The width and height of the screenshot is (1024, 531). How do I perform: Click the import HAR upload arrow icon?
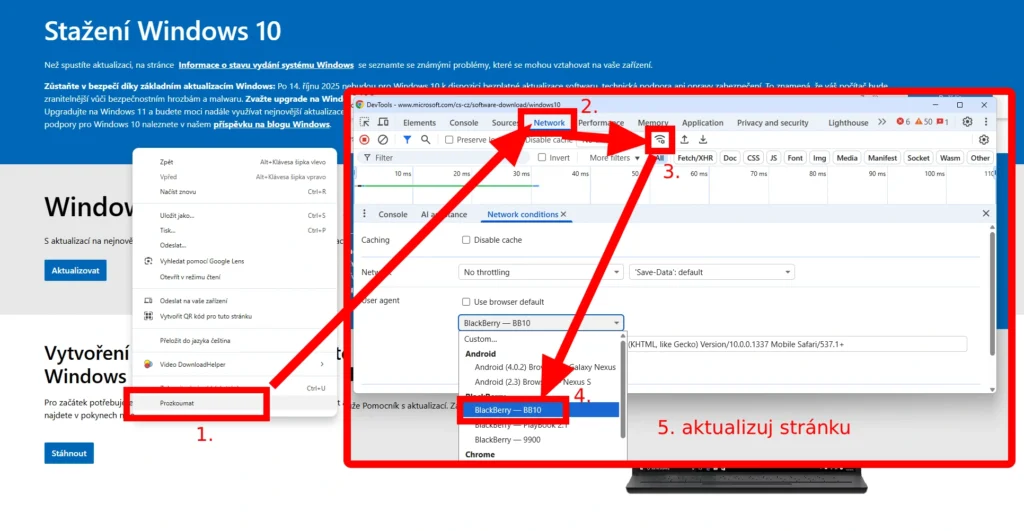pos(684,139)
